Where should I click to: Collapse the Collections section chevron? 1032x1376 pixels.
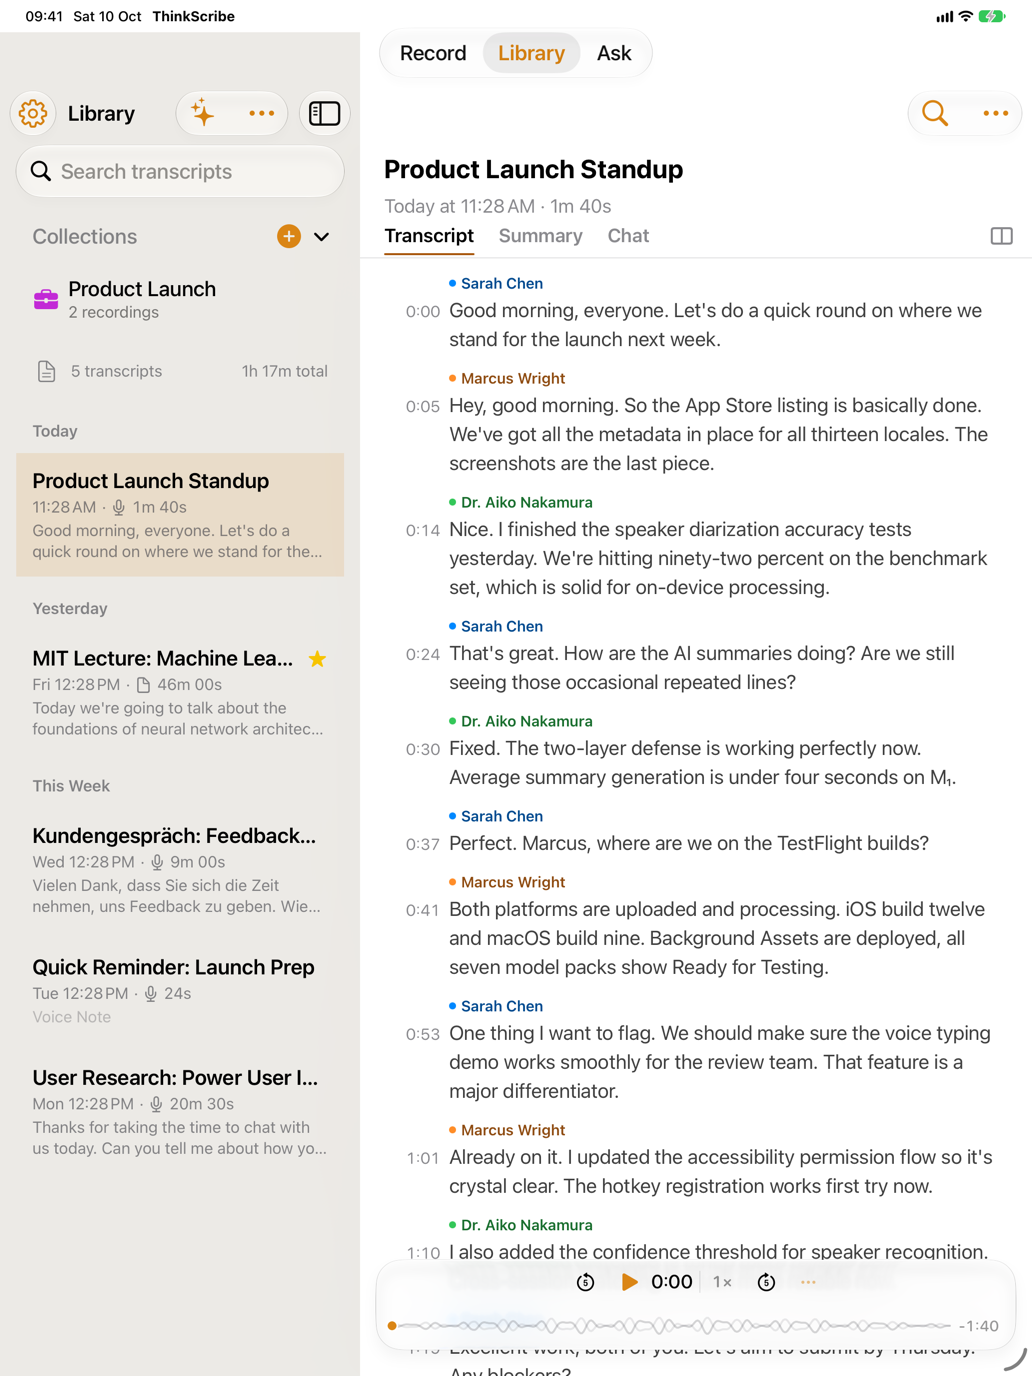321,237
